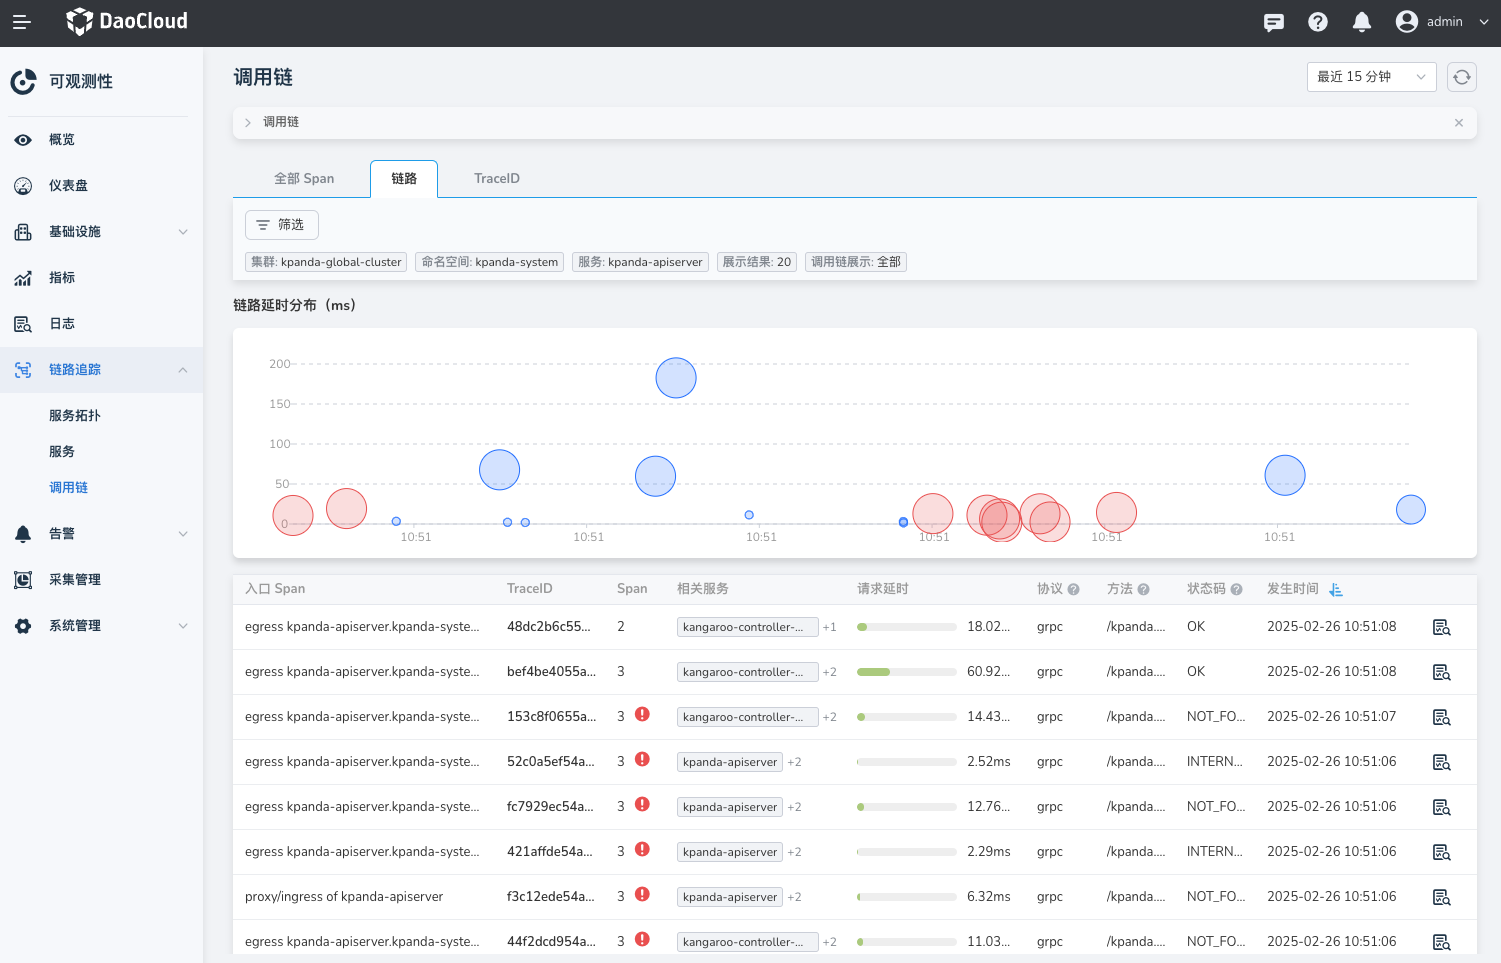
Task: Click the green latency bar on the 60.92ms row
Action: (873, 671)
